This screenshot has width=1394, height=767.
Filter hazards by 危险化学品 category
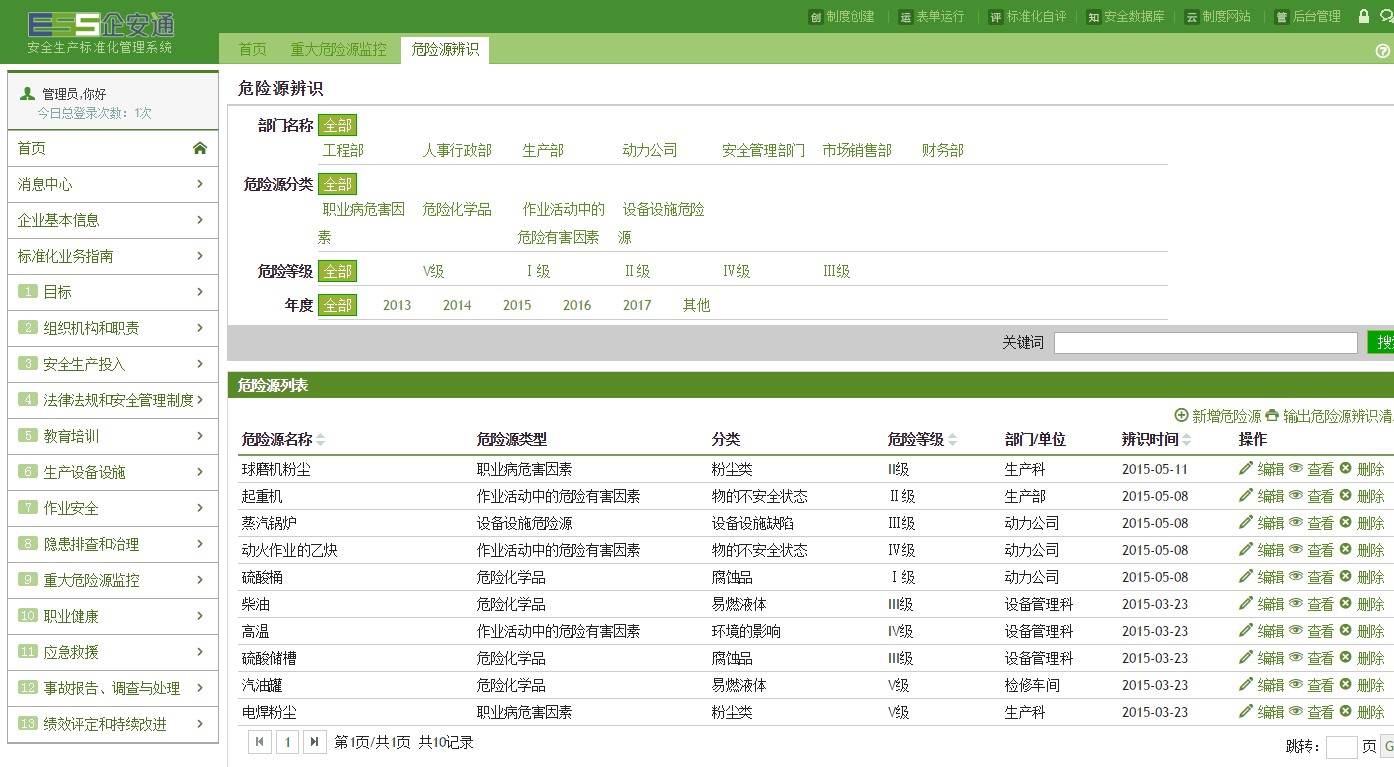click(x=457, y=209)
